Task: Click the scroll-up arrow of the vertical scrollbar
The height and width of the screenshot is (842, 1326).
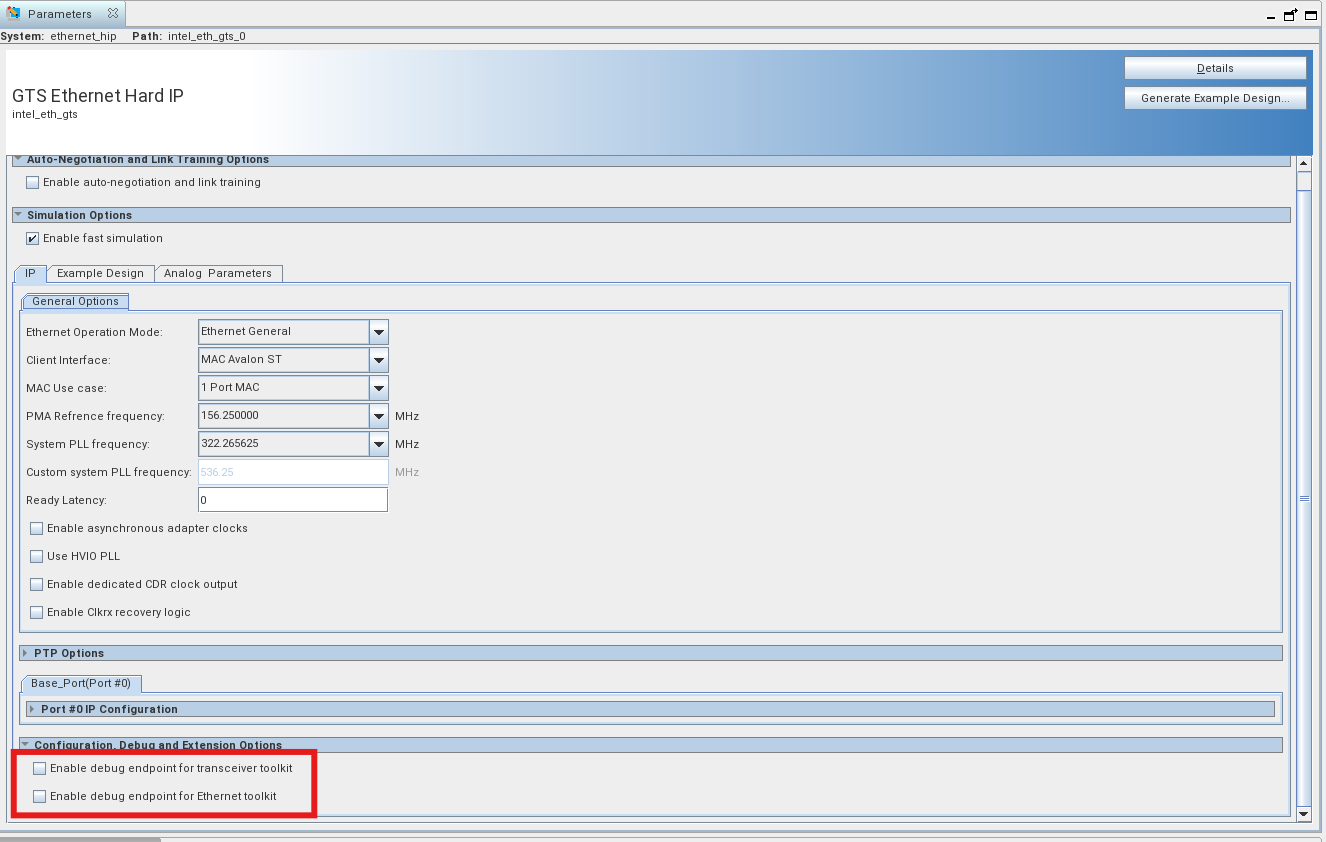Action: [x=1304, y=164]
